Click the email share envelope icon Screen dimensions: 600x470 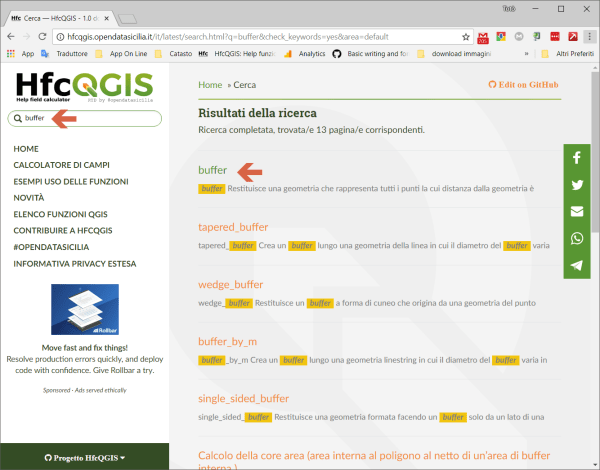[577, 212]
